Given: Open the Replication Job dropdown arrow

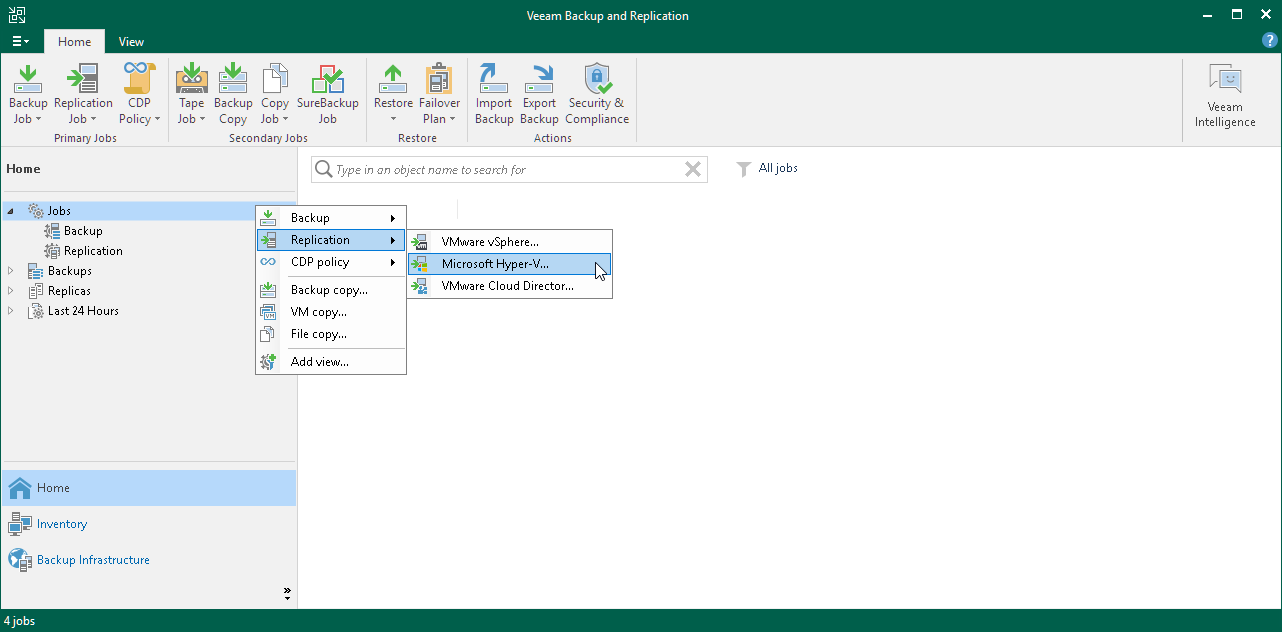Looking at the screenshot, I should (x=93, y=119).
